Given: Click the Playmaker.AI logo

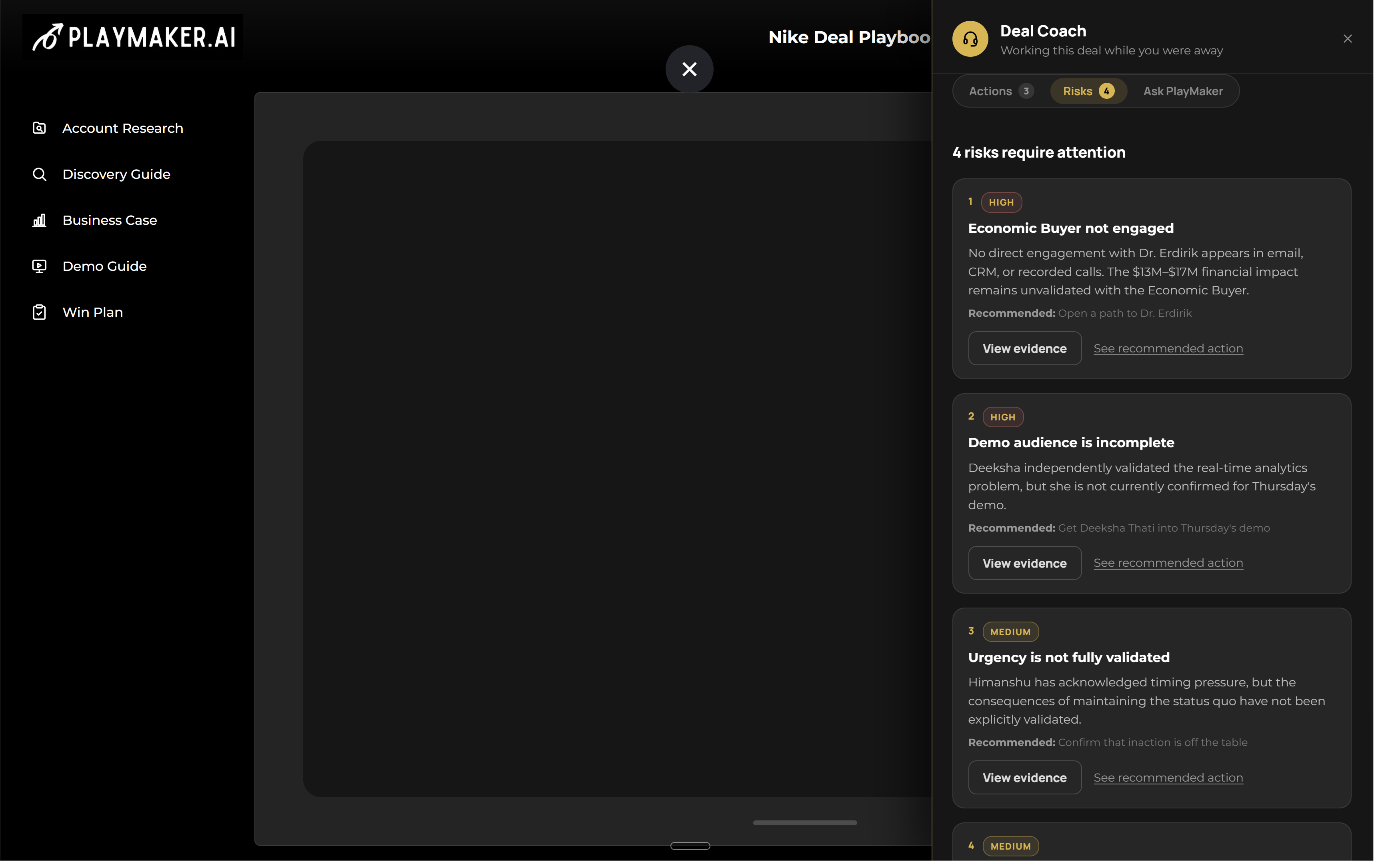Looking at the screenshot, I should 133,38.
